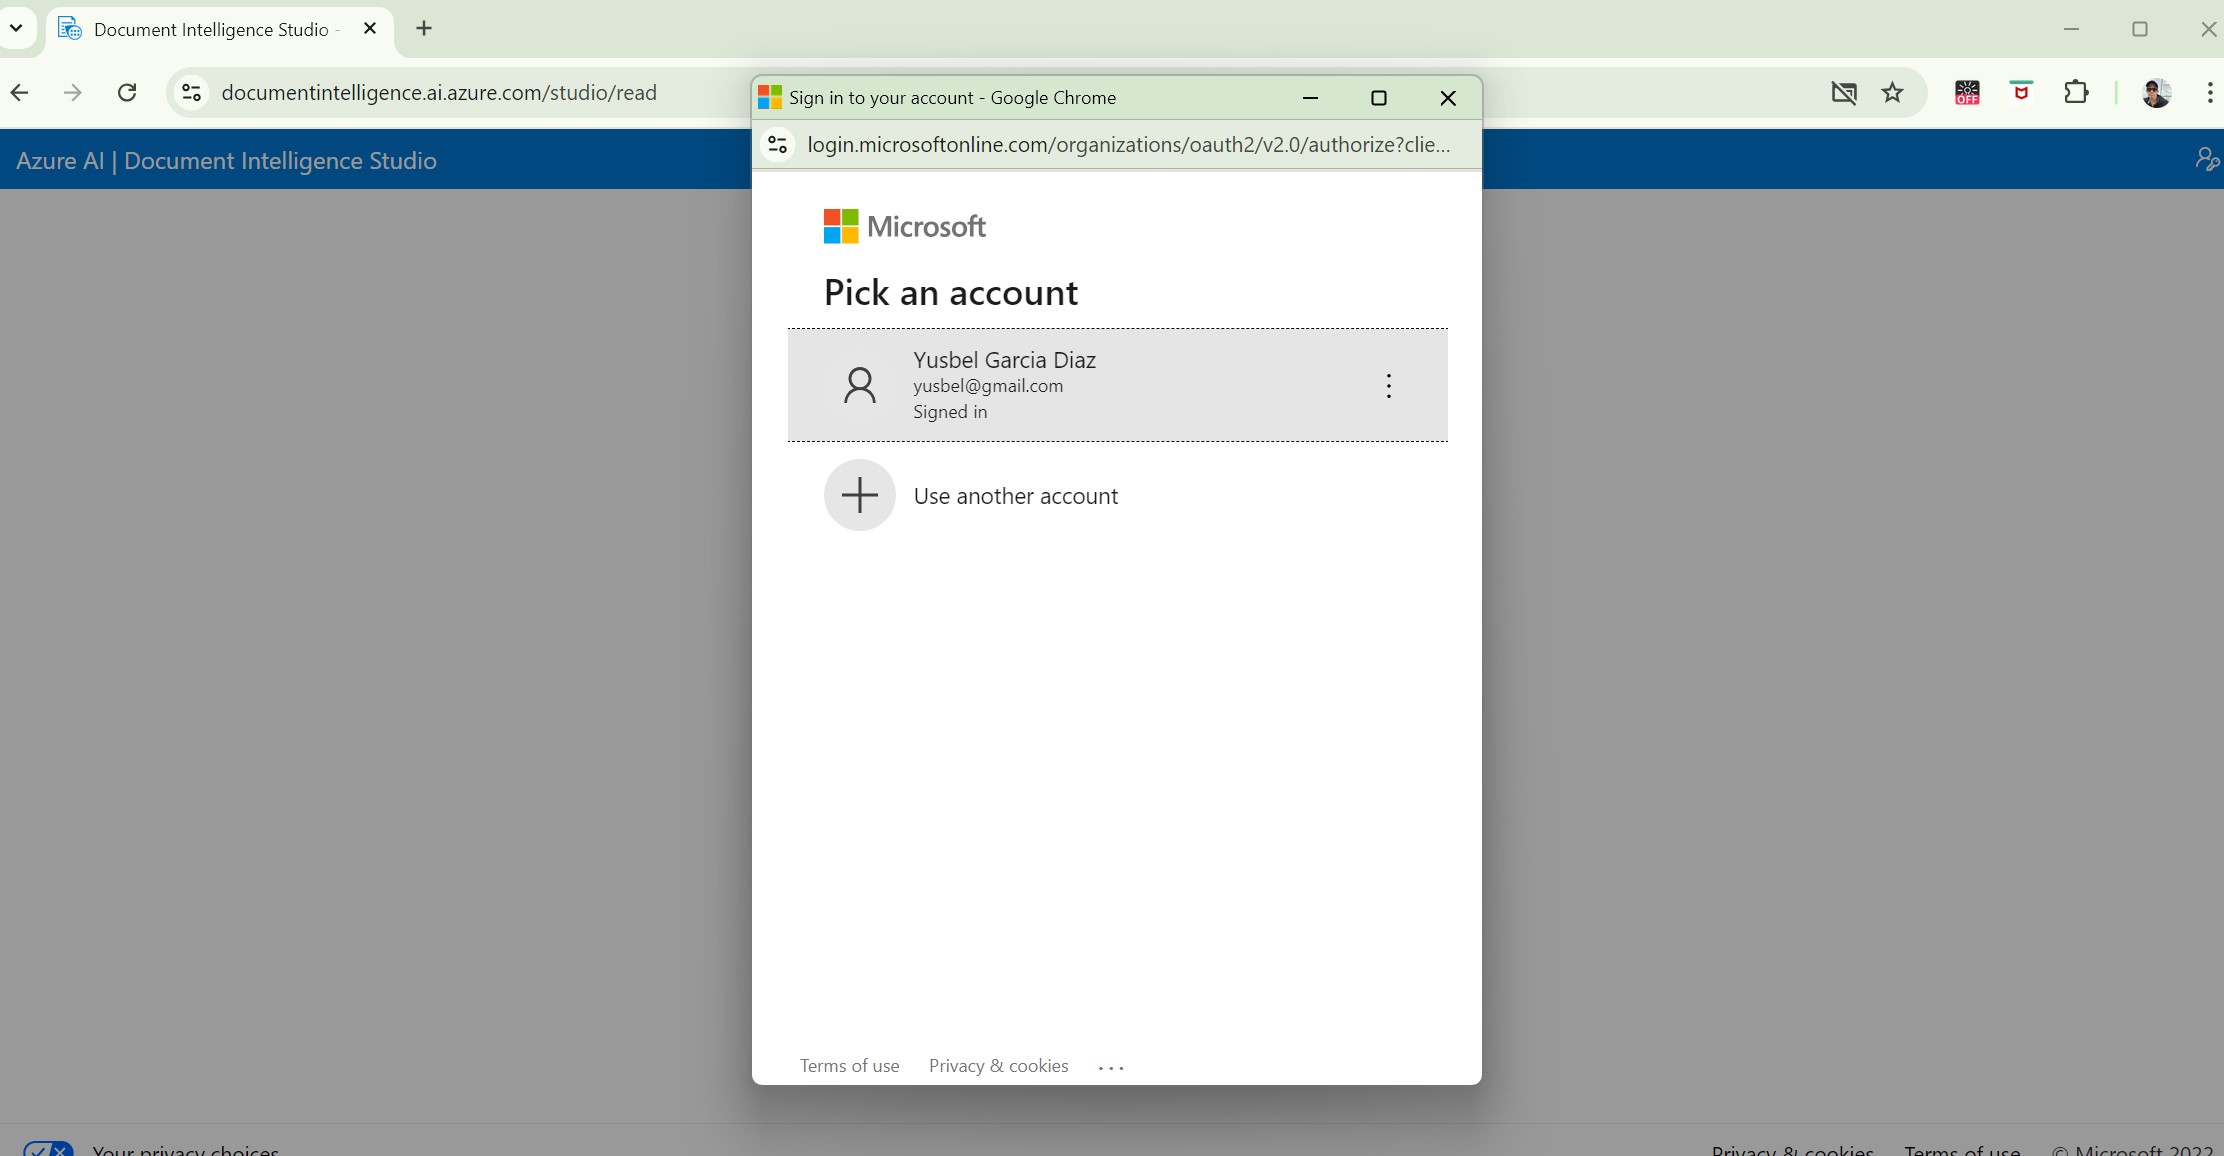
Task: Click the account avatar person icon
Action: (x=859, y=385)
